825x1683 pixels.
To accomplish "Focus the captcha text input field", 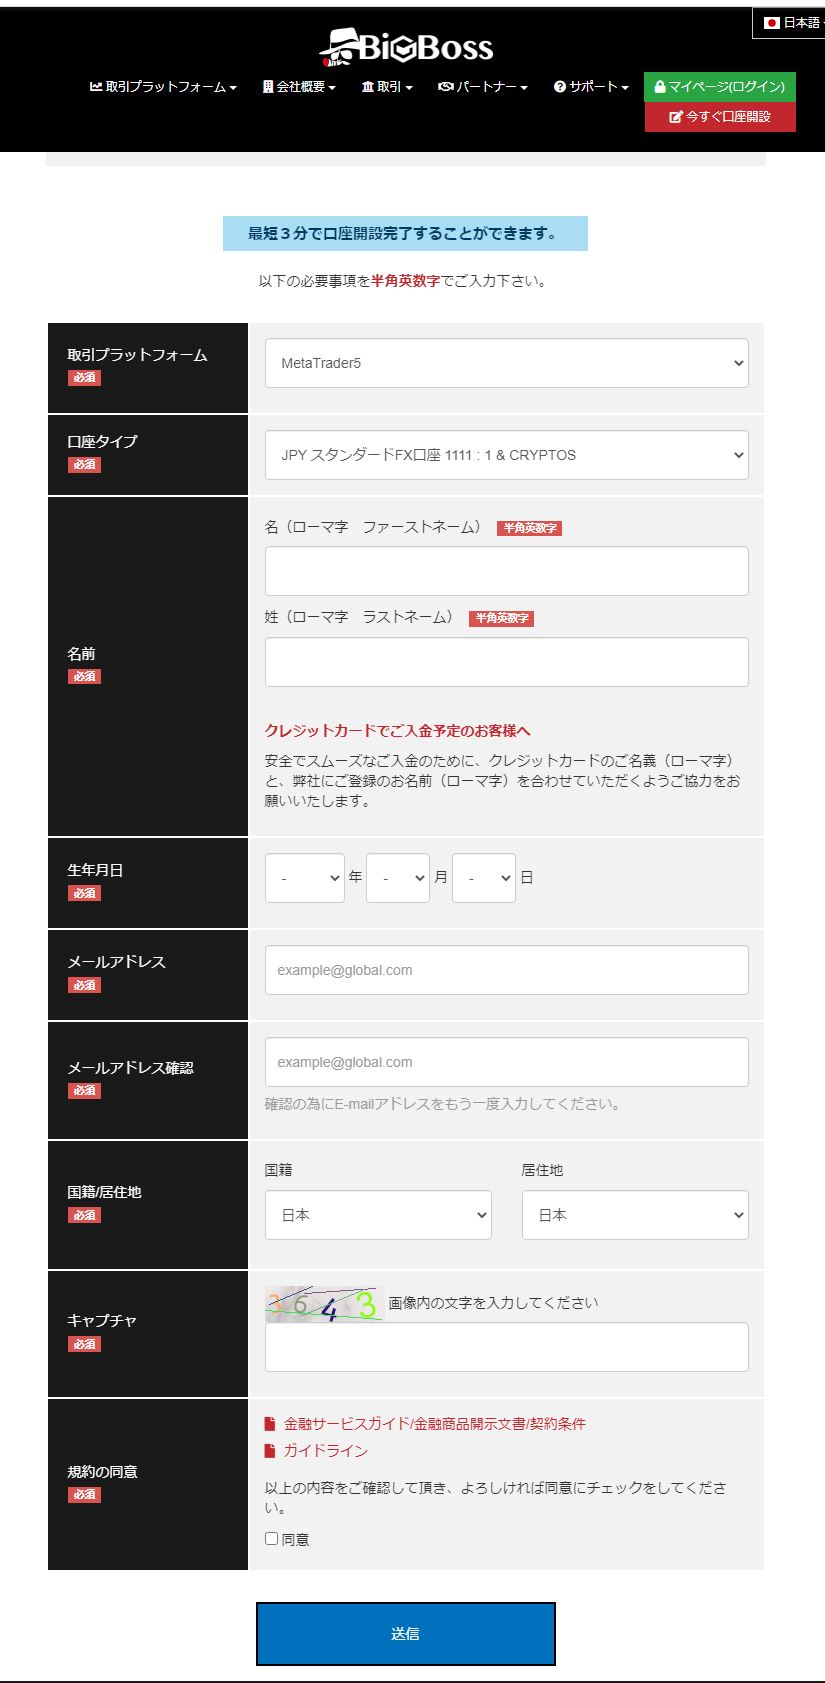I will 507,1347.
